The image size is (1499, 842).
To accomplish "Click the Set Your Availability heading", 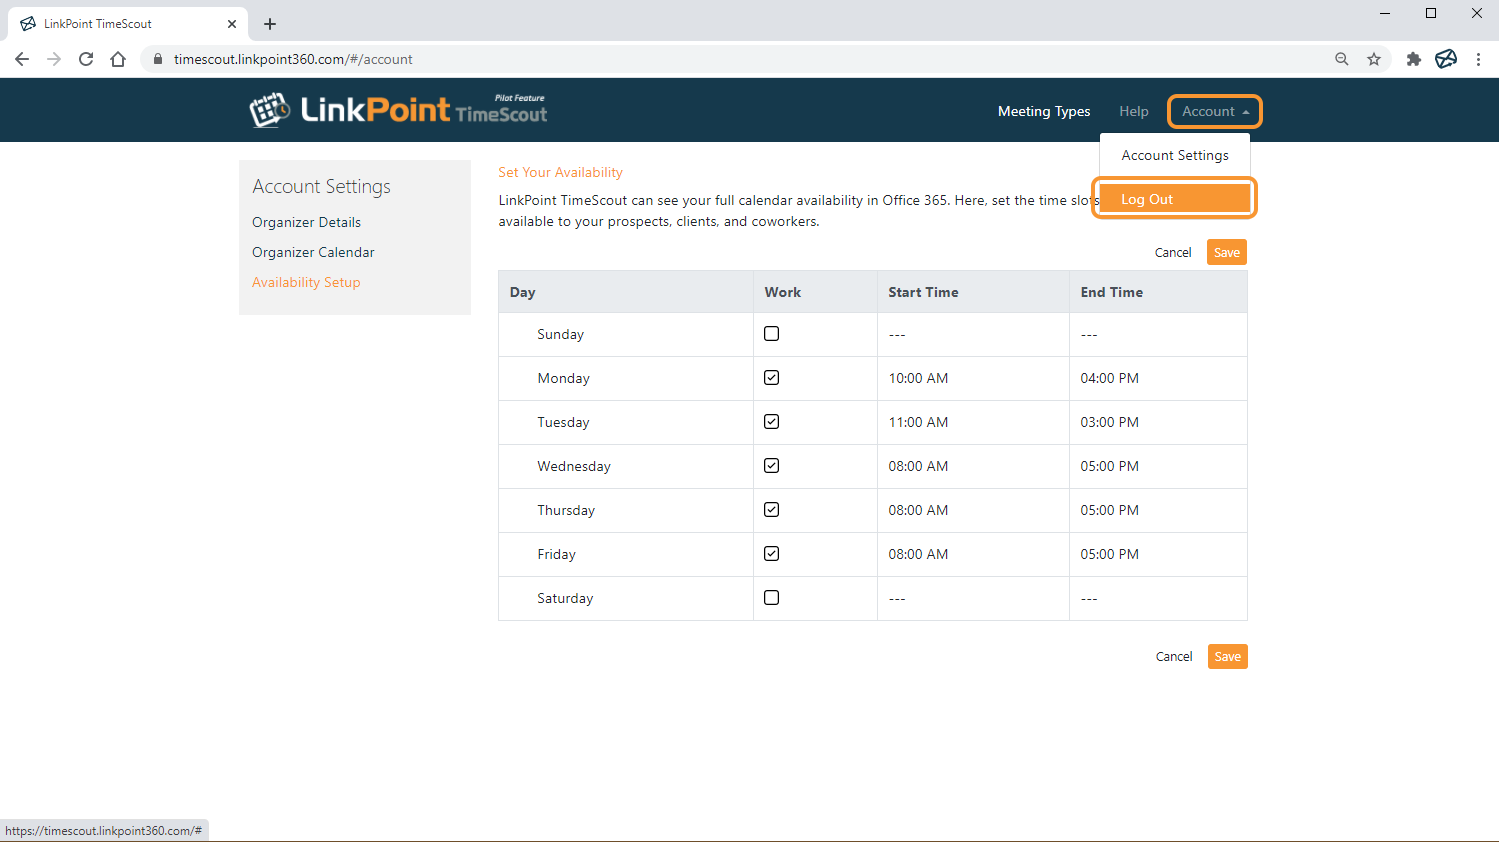I will (560, 172).
